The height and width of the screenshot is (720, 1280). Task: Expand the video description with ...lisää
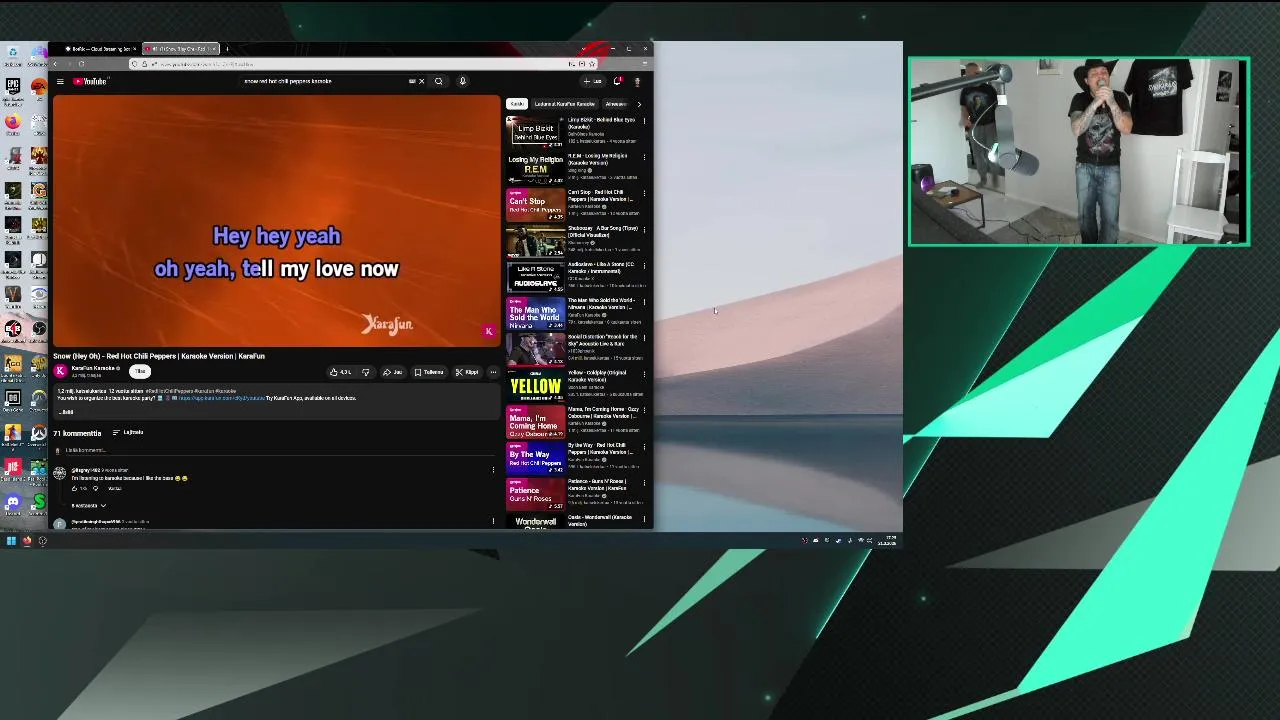(x=66, y=412)
